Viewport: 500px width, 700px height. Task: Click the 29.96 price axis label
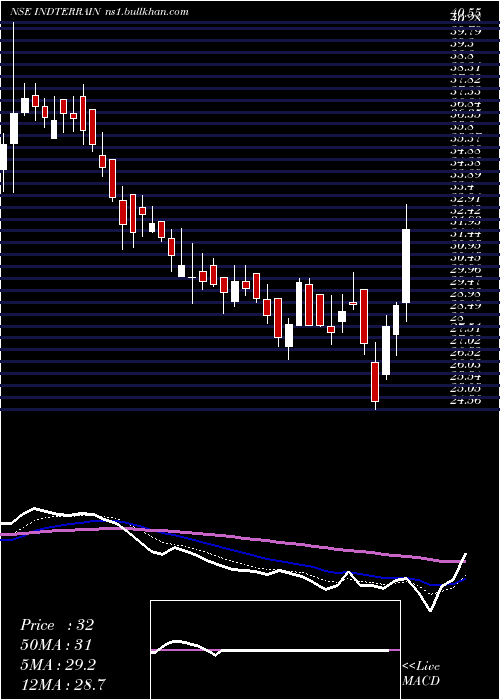pyautogui.click(x=466, y=270)
